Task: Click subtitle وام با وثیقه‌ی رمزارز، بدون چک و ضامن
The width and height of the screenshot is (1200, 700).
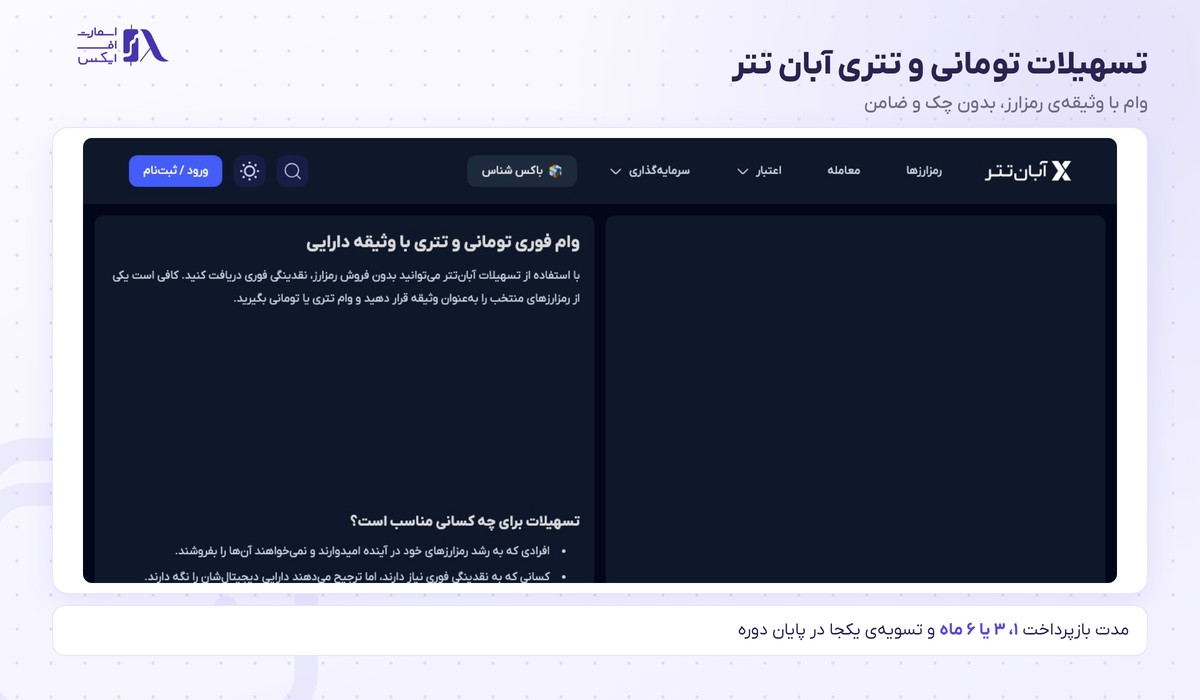Action: (x=1005, y=103)
